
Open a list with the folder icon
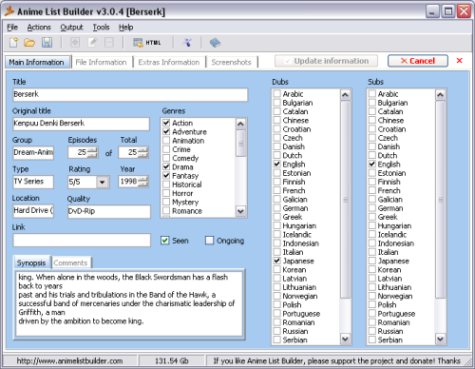click(30, 42)
